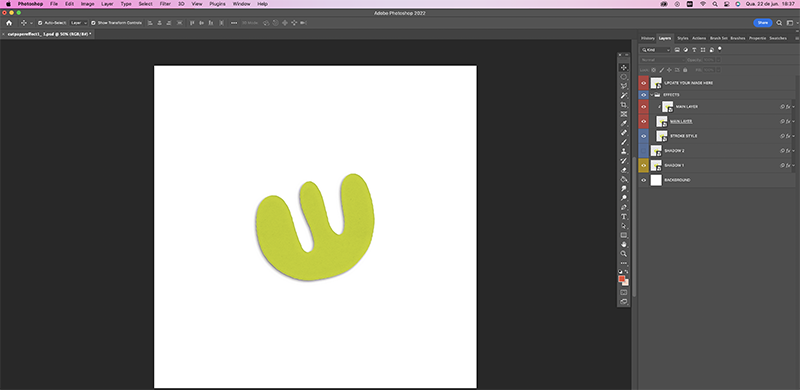The width and height of the screenshot is (800, 390).
Task: Select the Magic Wand tool
Action: click(623, 95)
